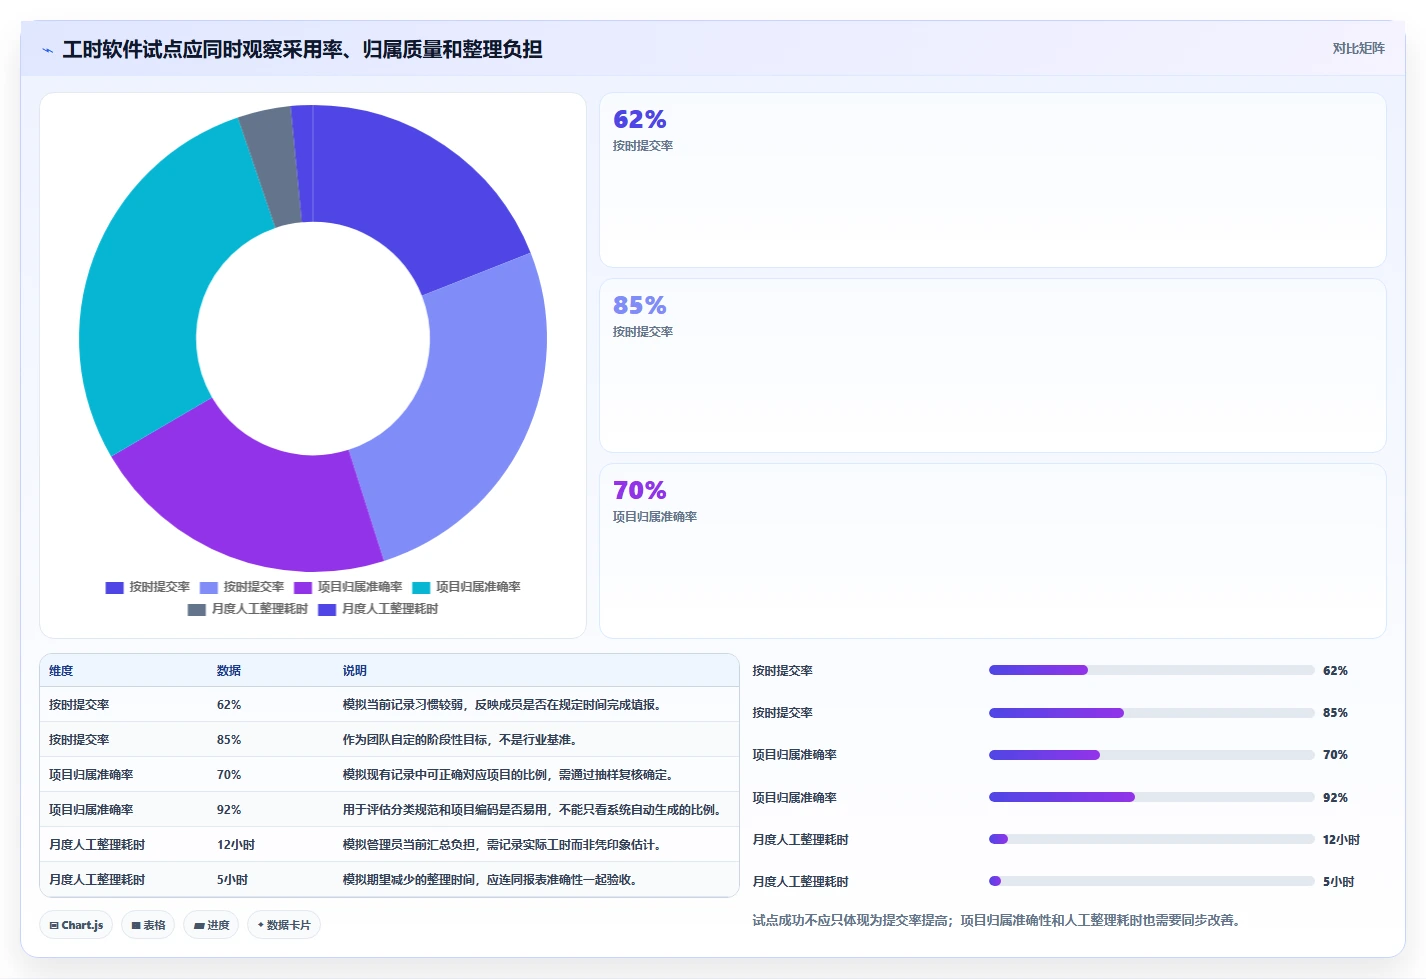Viewport: 1426px width, 979px height.
Task: Select the 70% table cell
Action: pyautogui.click(x=229, y=775)
